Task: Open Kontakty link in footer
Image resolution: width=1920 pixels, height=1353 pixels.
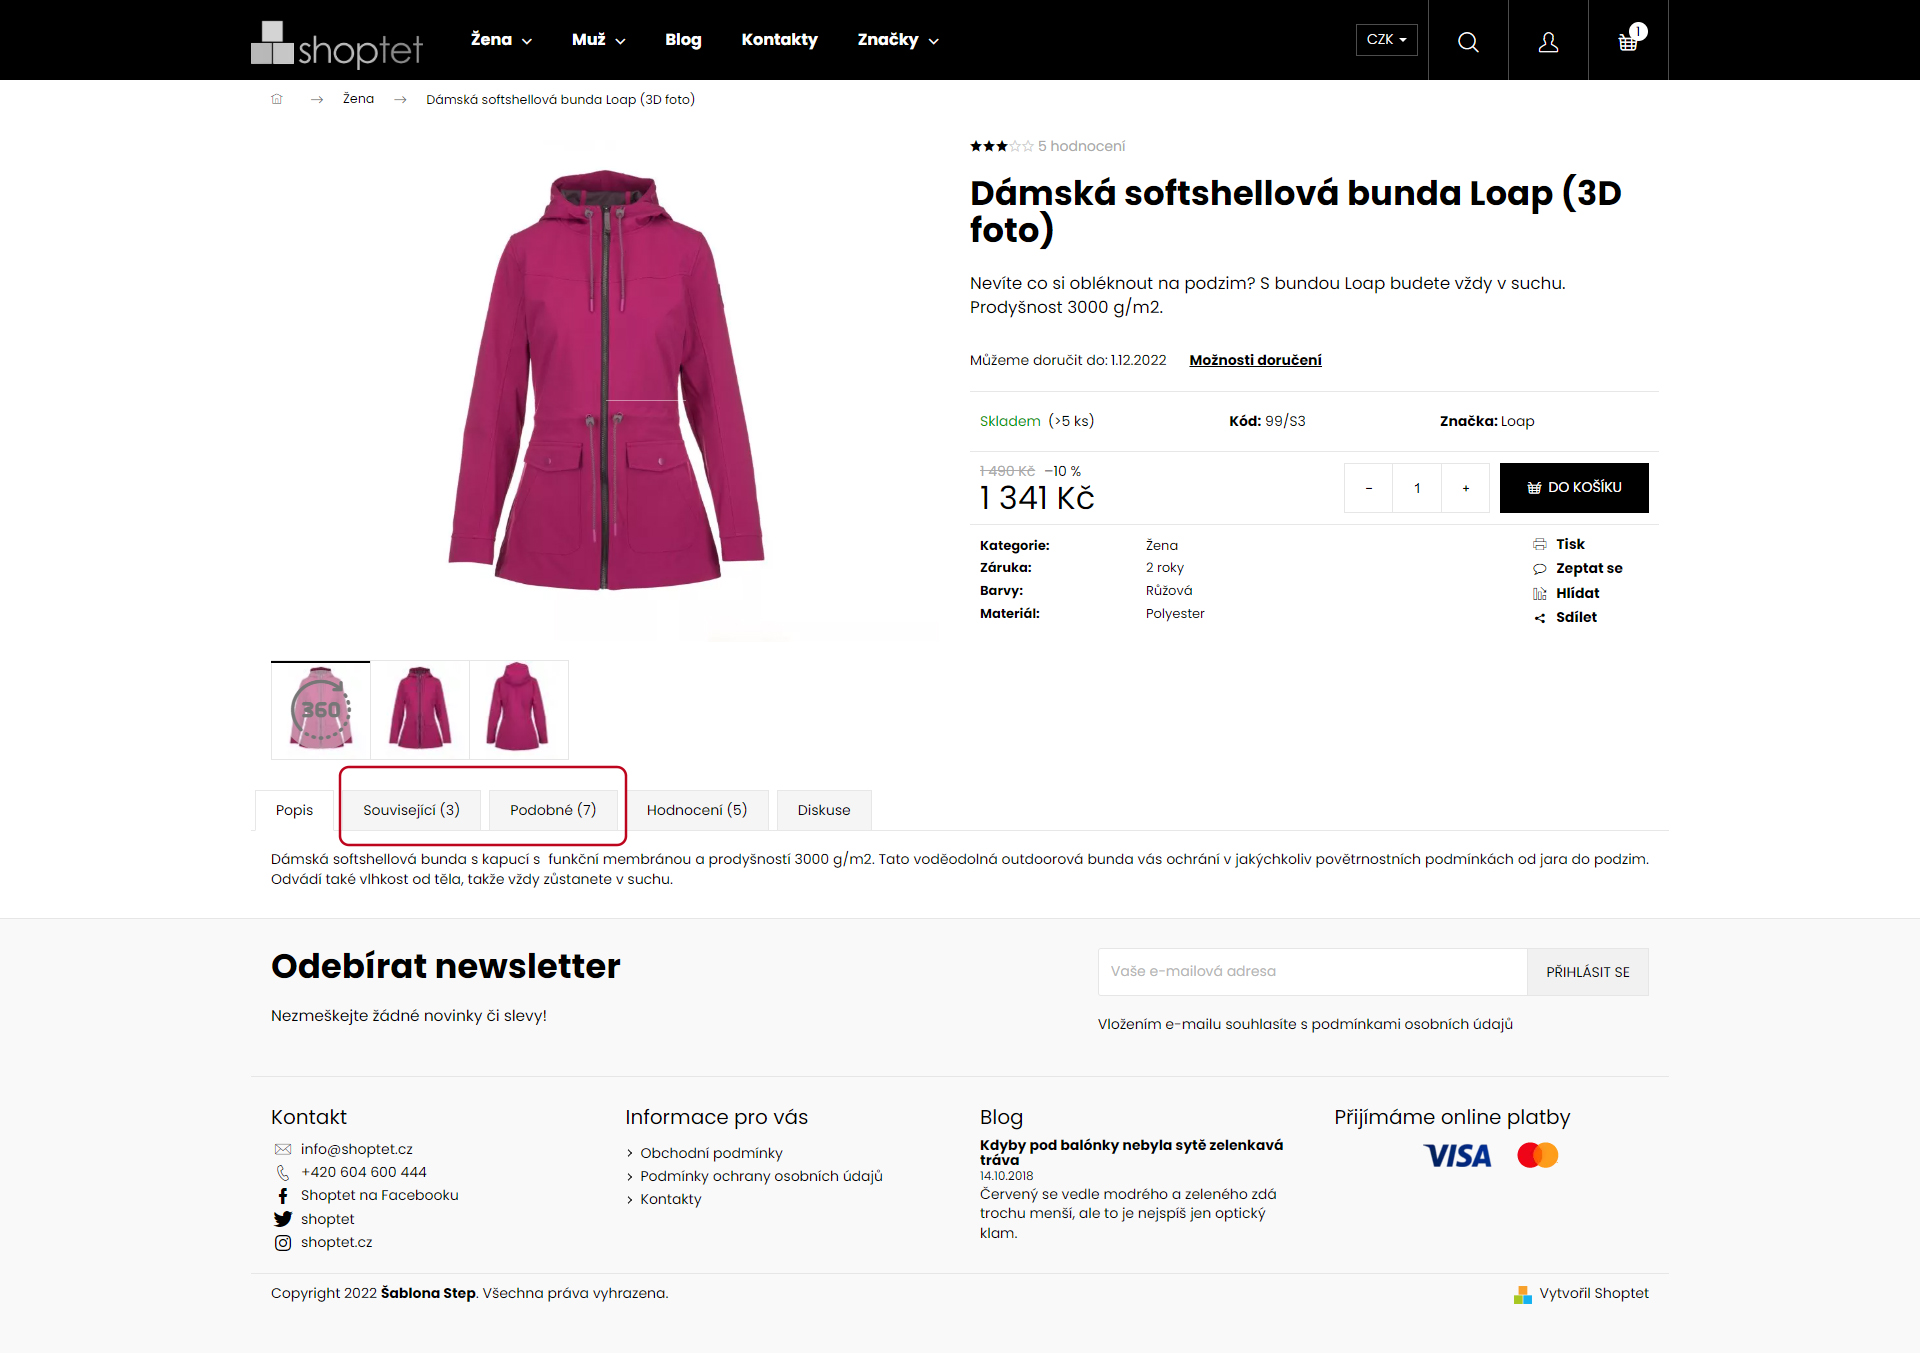Action: coord(670,1199)
